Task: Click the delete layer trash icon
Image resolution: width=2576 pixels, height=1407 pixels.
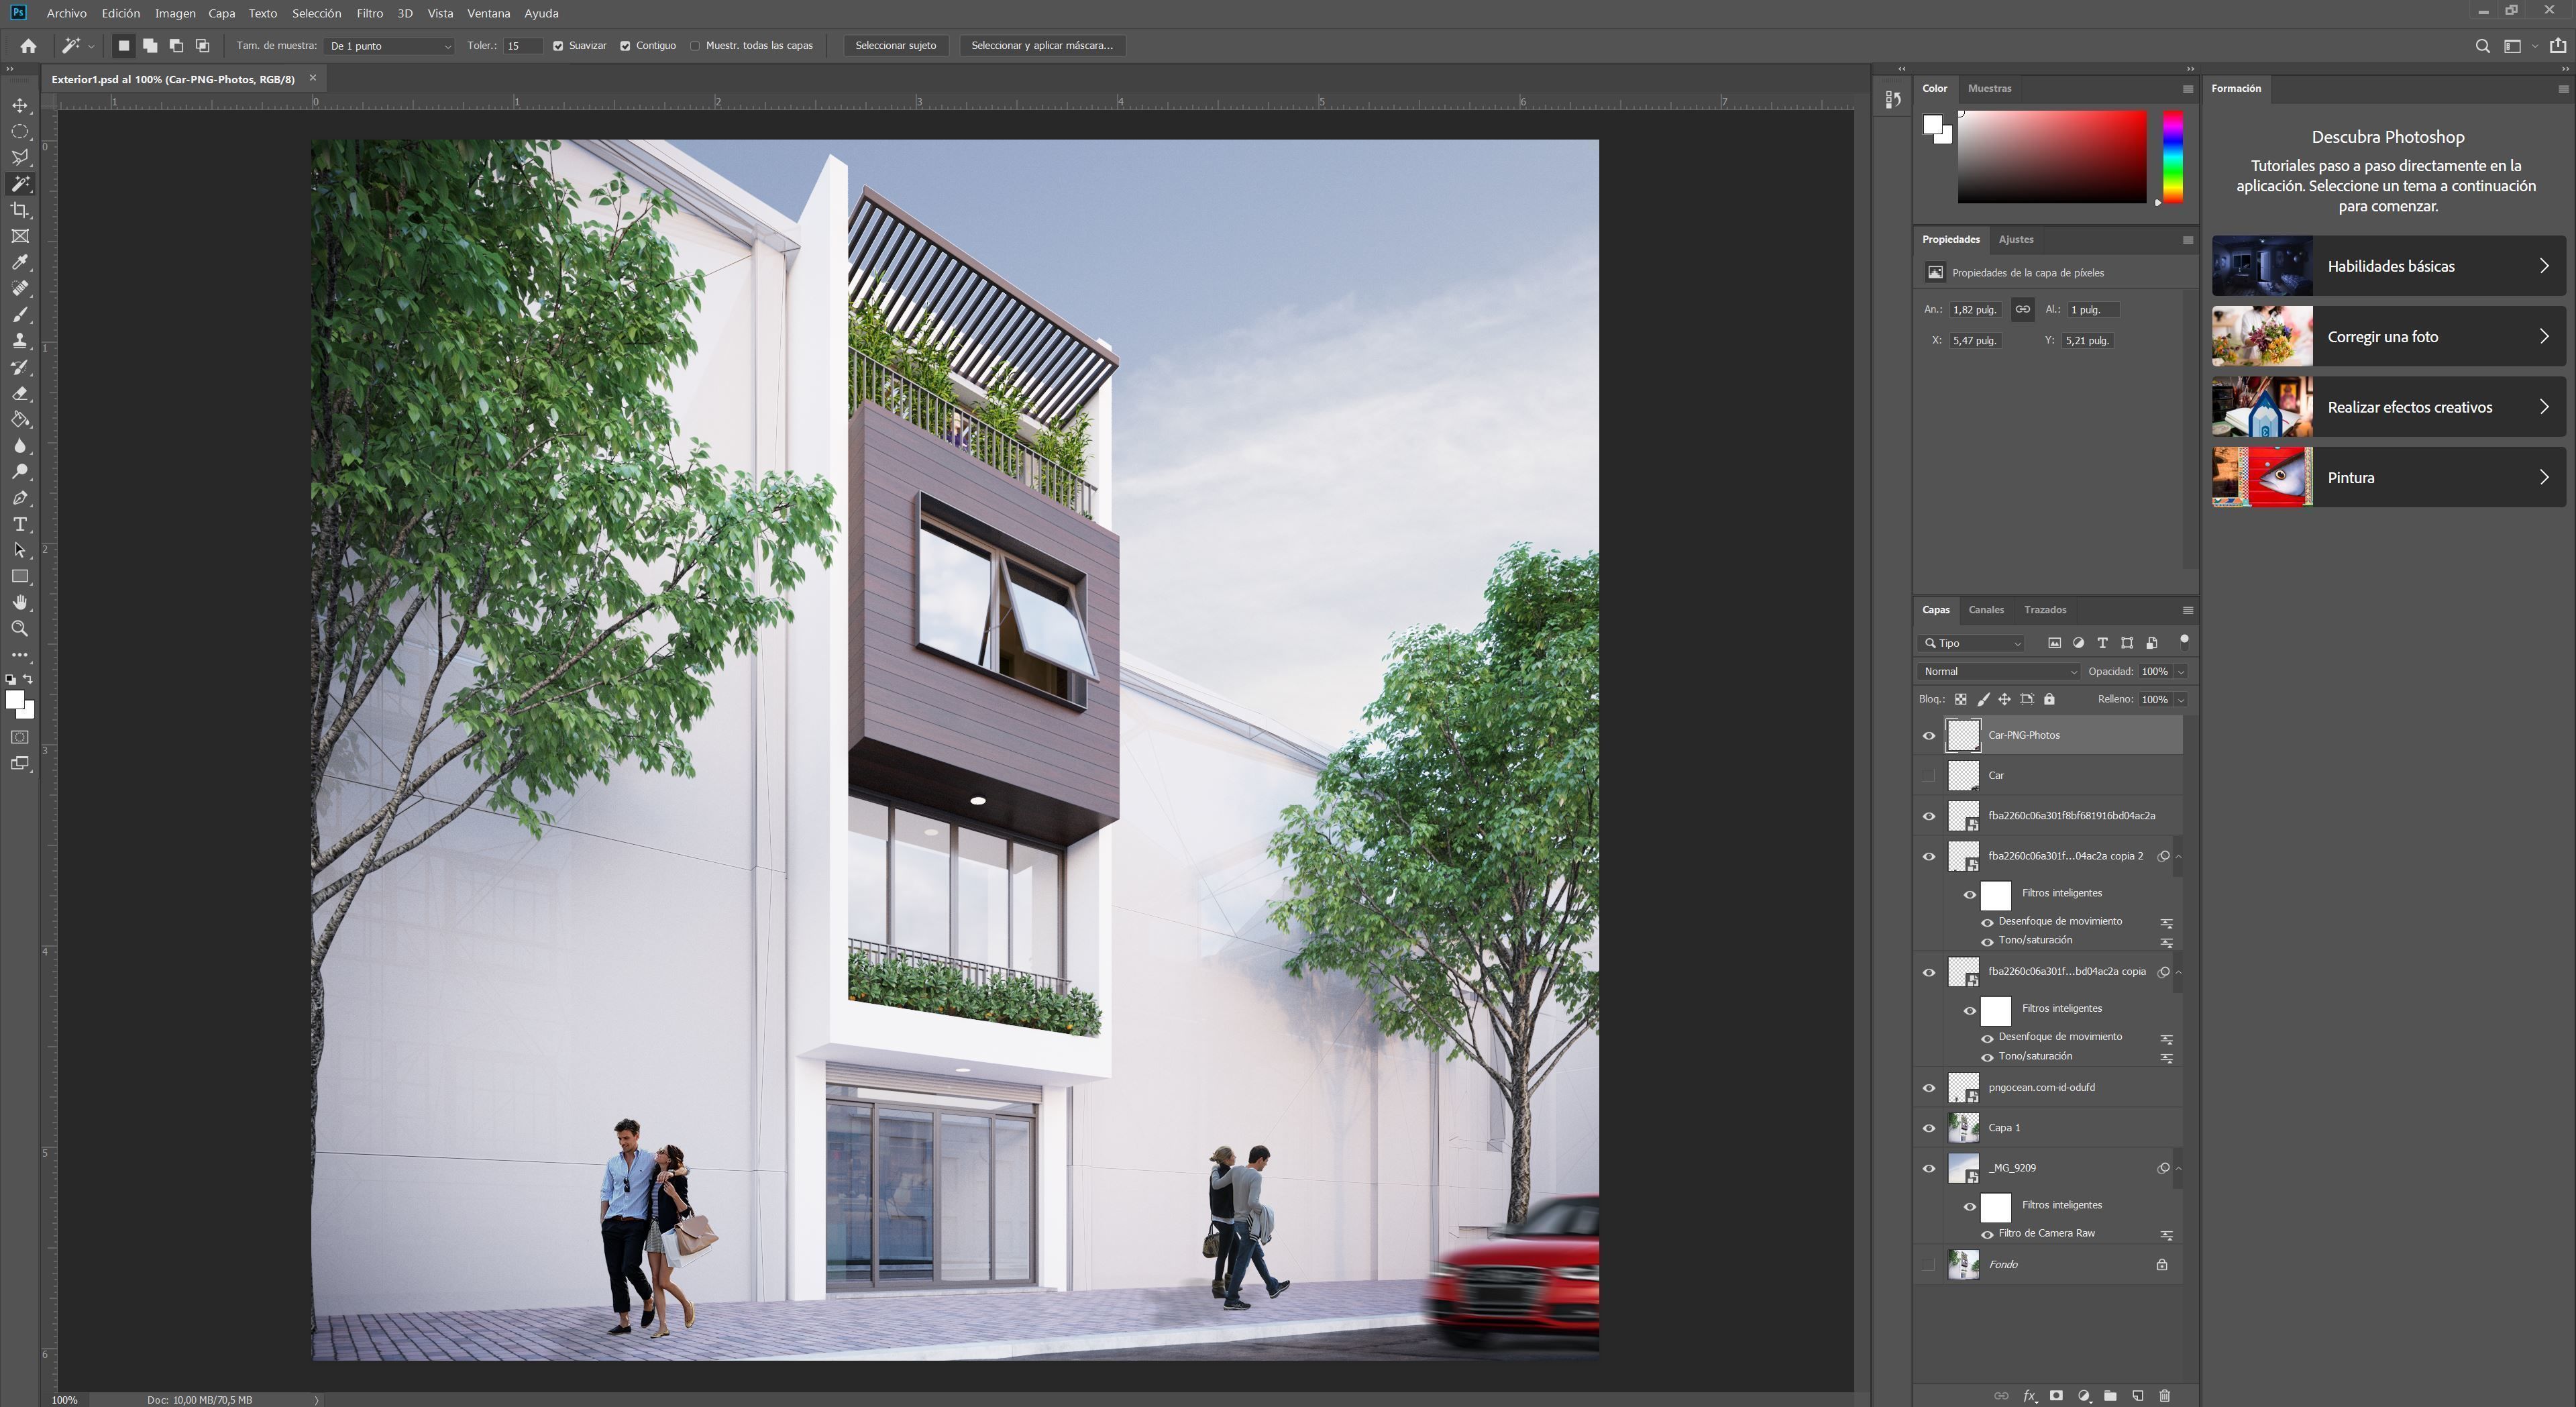Action: 2165,1396
